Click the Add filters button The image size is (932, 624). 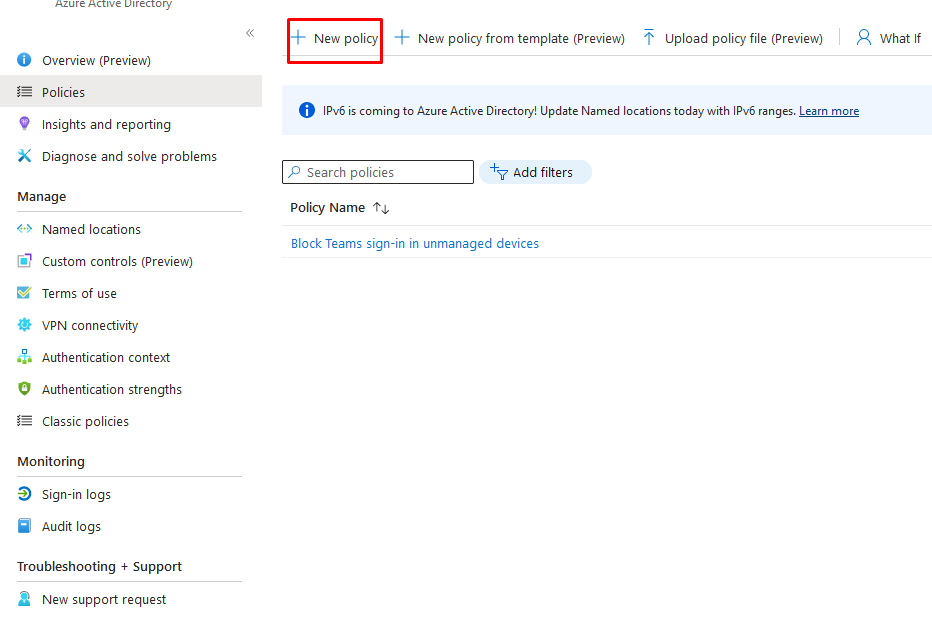(535, 172)
